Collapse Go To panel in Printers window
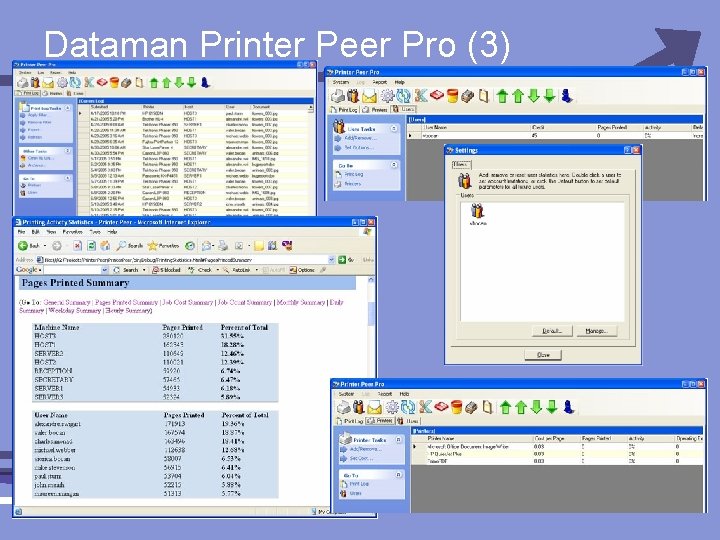 pos(398,475)
